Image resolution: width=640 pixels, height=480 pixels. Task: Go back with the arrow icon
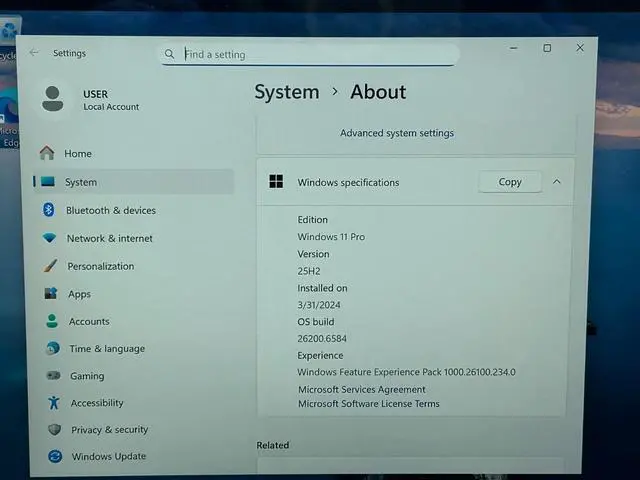pyautogui.click(x=34, y=52)
